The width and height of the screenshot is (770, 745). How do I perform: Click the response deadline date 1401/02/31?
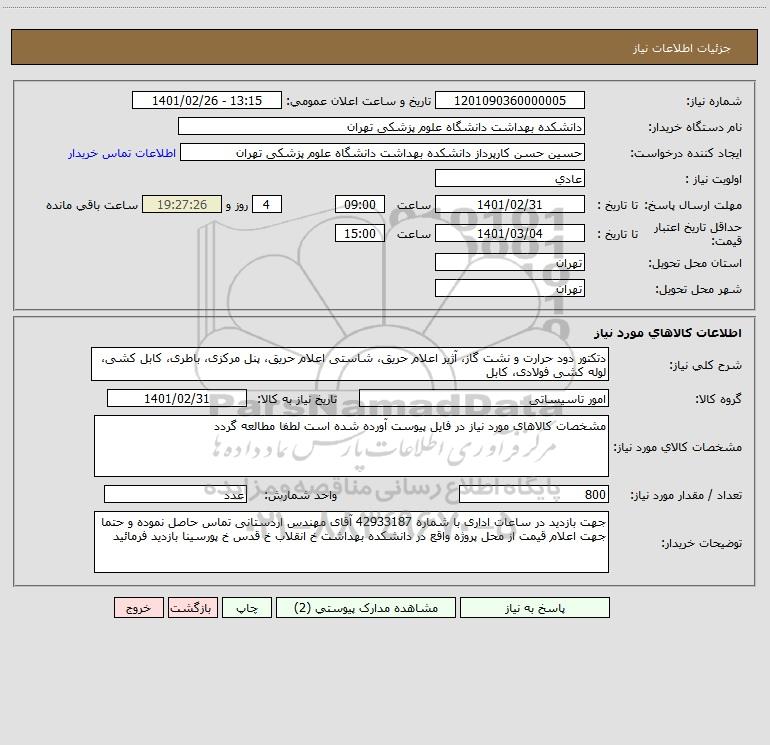point(510,204)
